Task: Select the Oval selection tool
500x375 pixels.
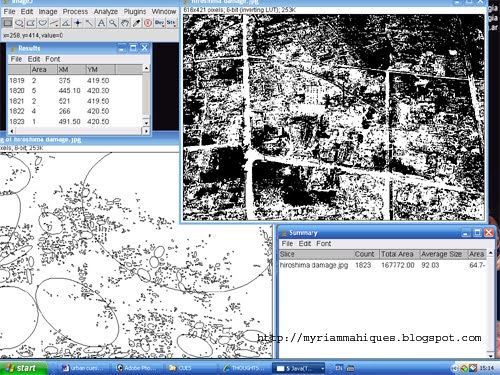Action: coord(19,23)
